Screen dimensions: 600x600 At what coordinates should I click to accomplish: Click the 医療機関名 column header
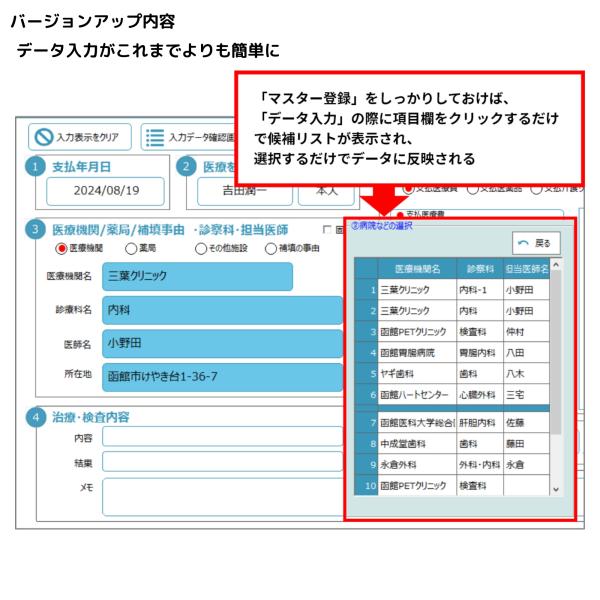[x=417, y=268]
